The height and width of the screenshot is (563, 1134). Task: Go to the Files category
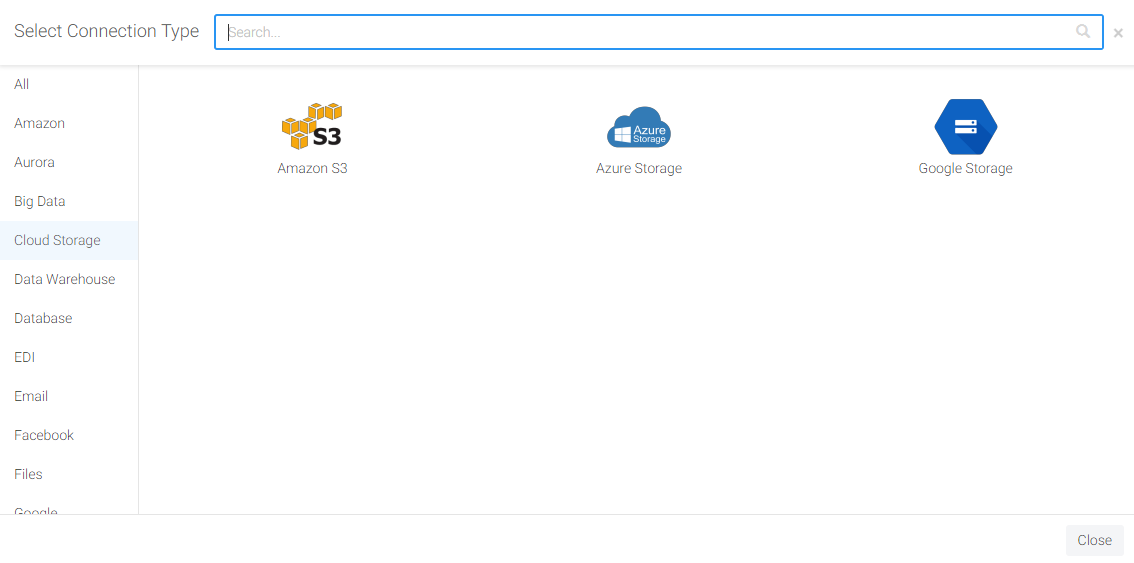69,475
